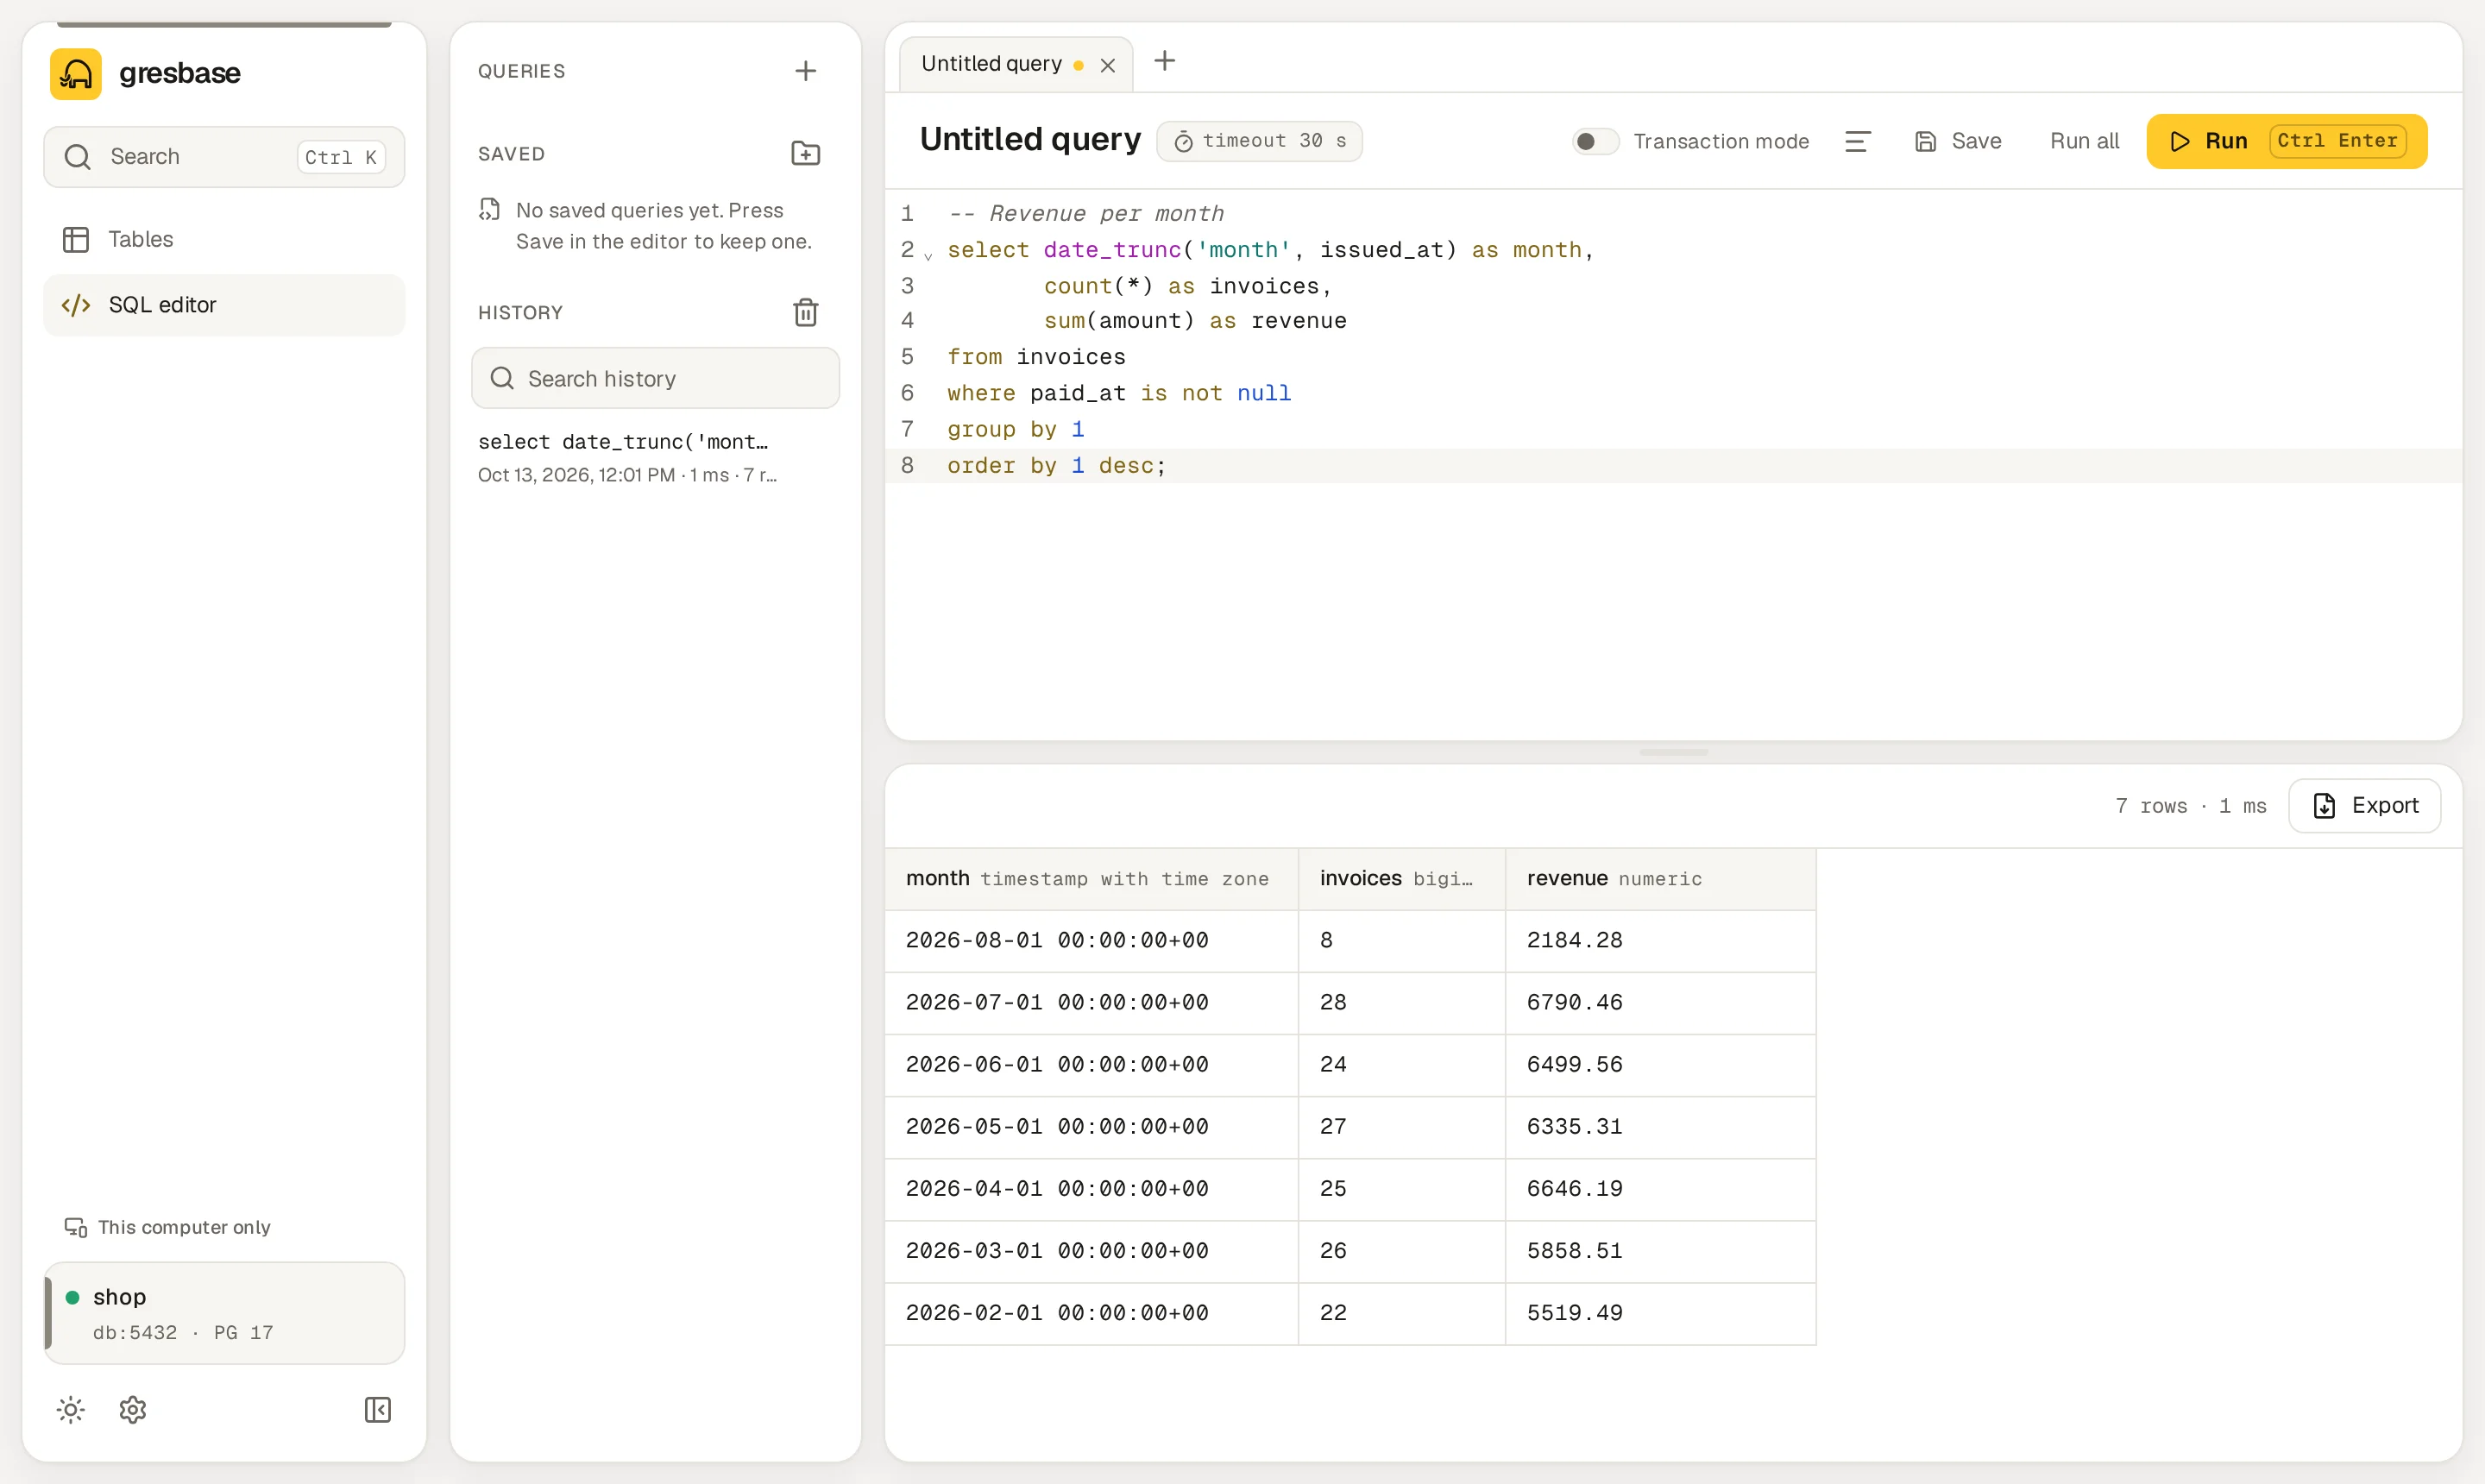2485x1484 pixels.
Task: Change the timeout 30 s setting
Action: (1259, 141)
